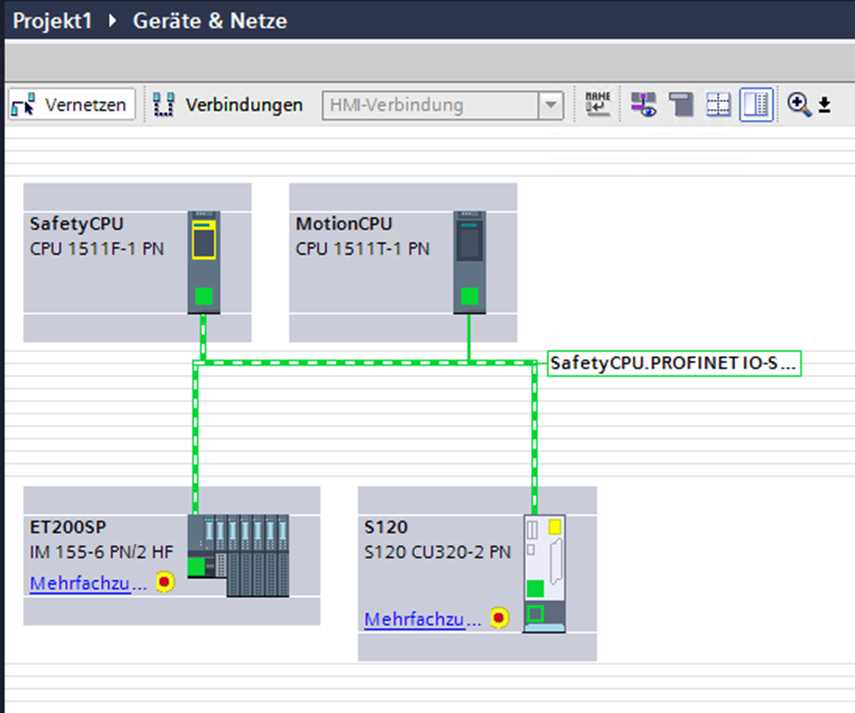Image resolution: width=855 pixels, height=713 pixels.
Task: Open the zoom options dropdown arrow
Action: coord(824,105)
